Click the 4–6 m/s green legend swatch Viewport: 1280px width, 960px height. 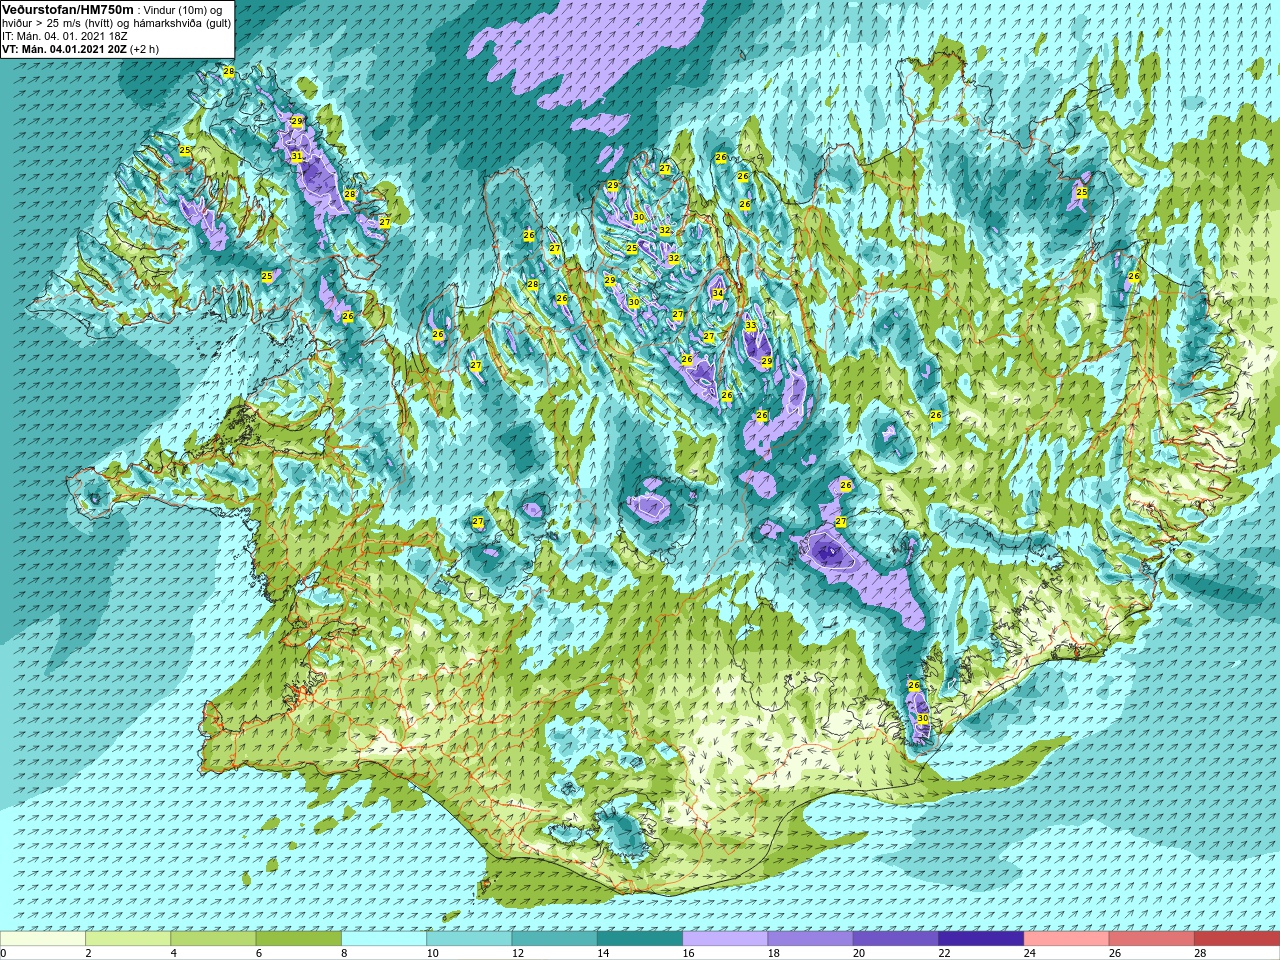(213, 939)
